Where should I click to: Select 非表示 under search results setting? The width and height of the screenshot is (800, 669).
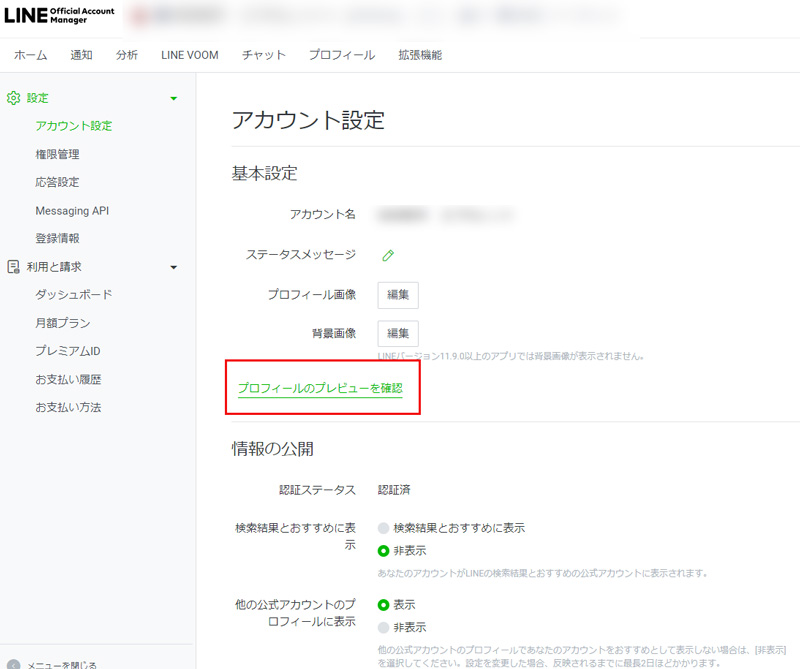pyautogui.click(x=383, y=551)
